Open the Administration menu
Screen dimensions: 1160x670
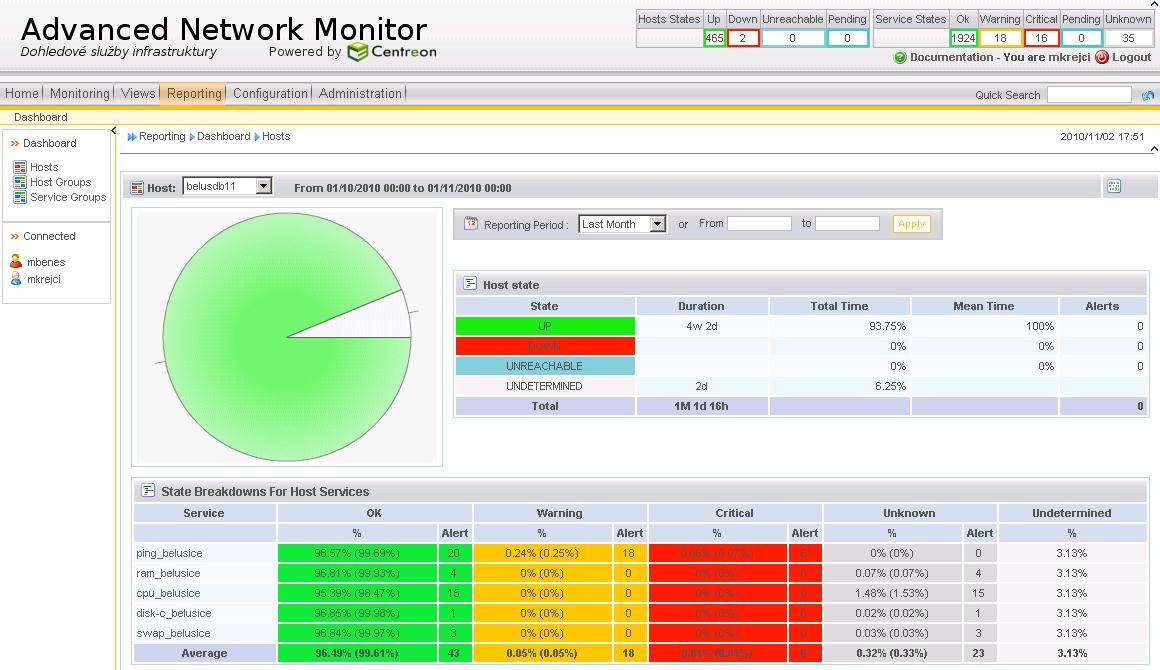coord(360,94)
